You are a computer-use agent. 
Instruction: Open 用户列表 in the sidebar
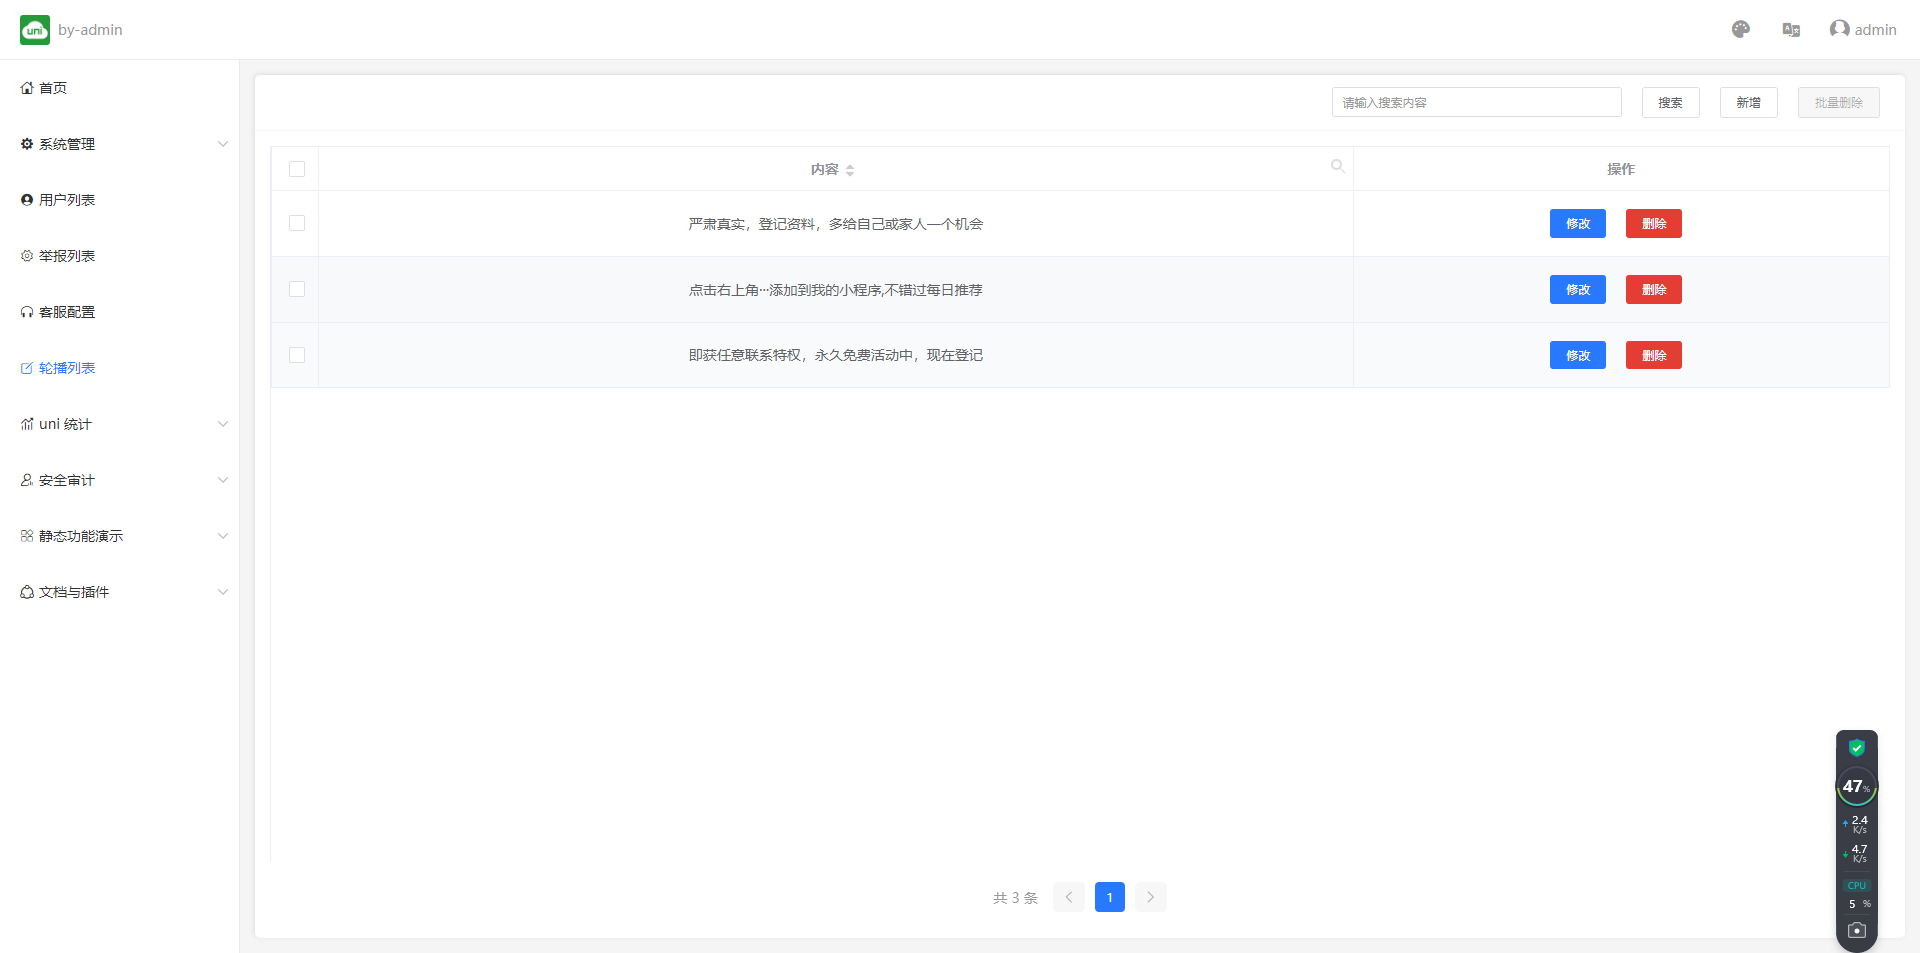pos(119,200)
